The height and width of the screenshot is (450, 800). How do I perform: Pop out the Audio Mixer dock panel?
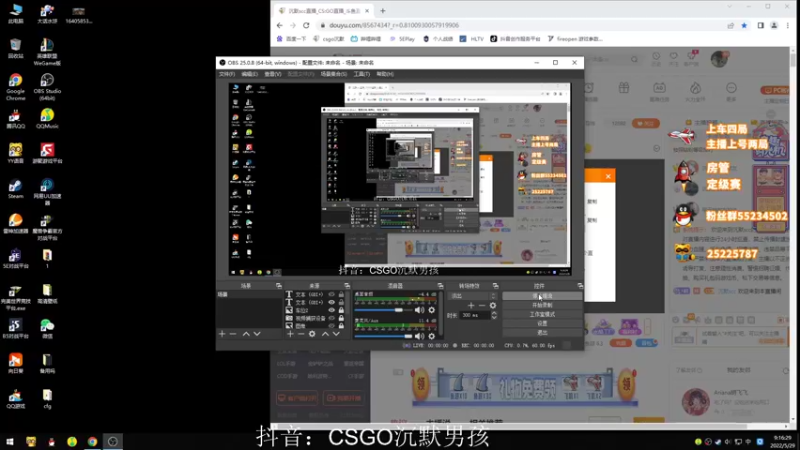440,286
